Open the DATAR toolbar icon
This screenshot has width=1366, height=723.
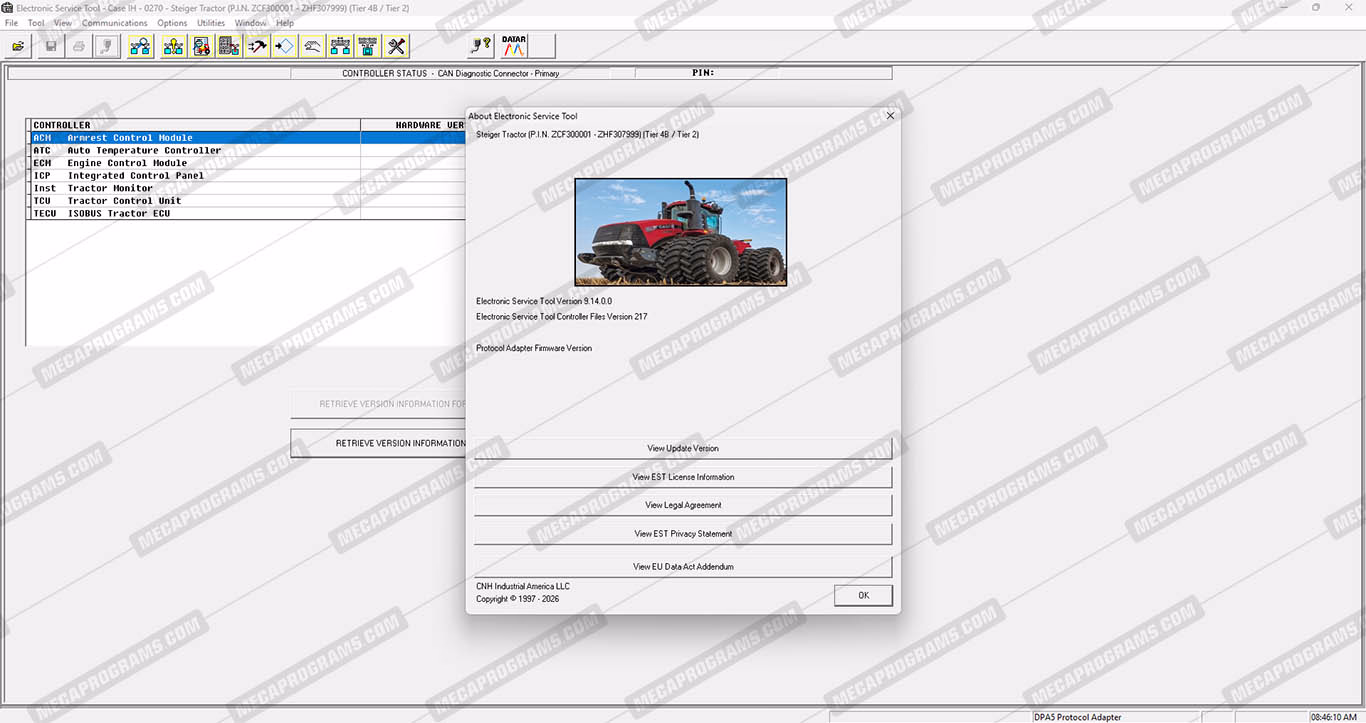[x=514, y=46]
